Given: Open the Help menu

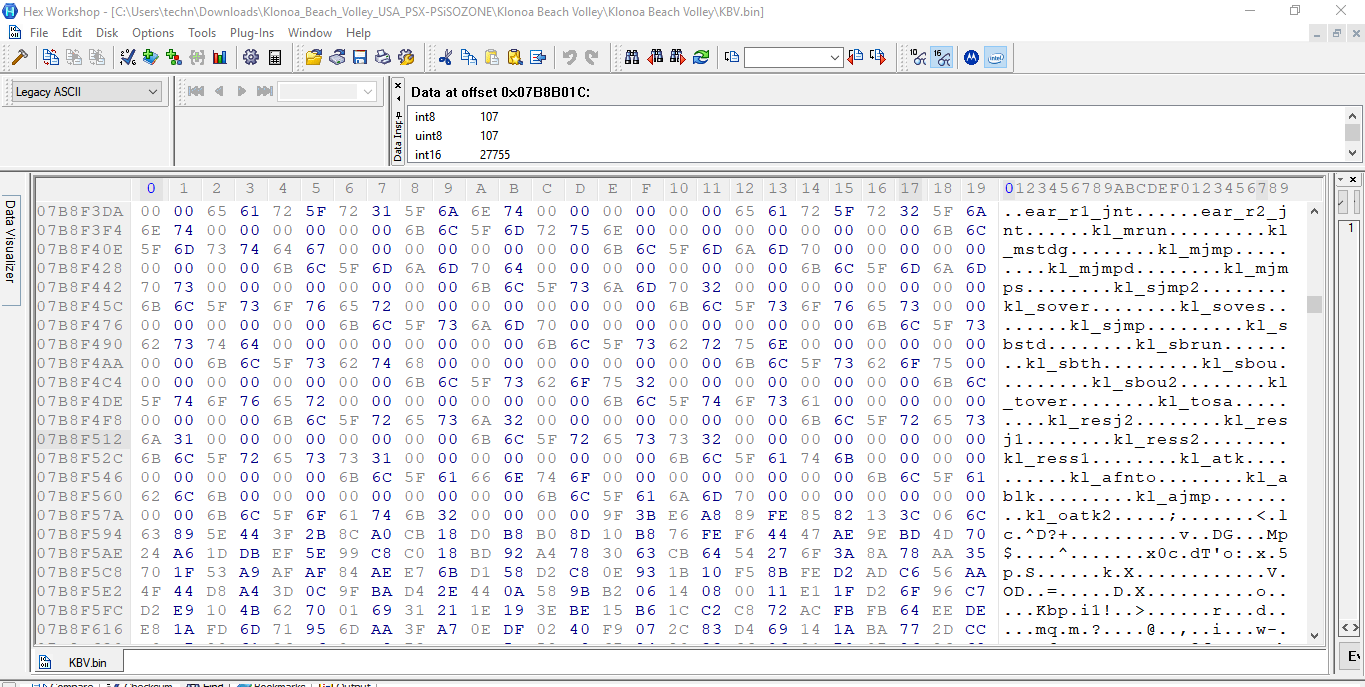Looking at the screenshot, I should [358, 33].
